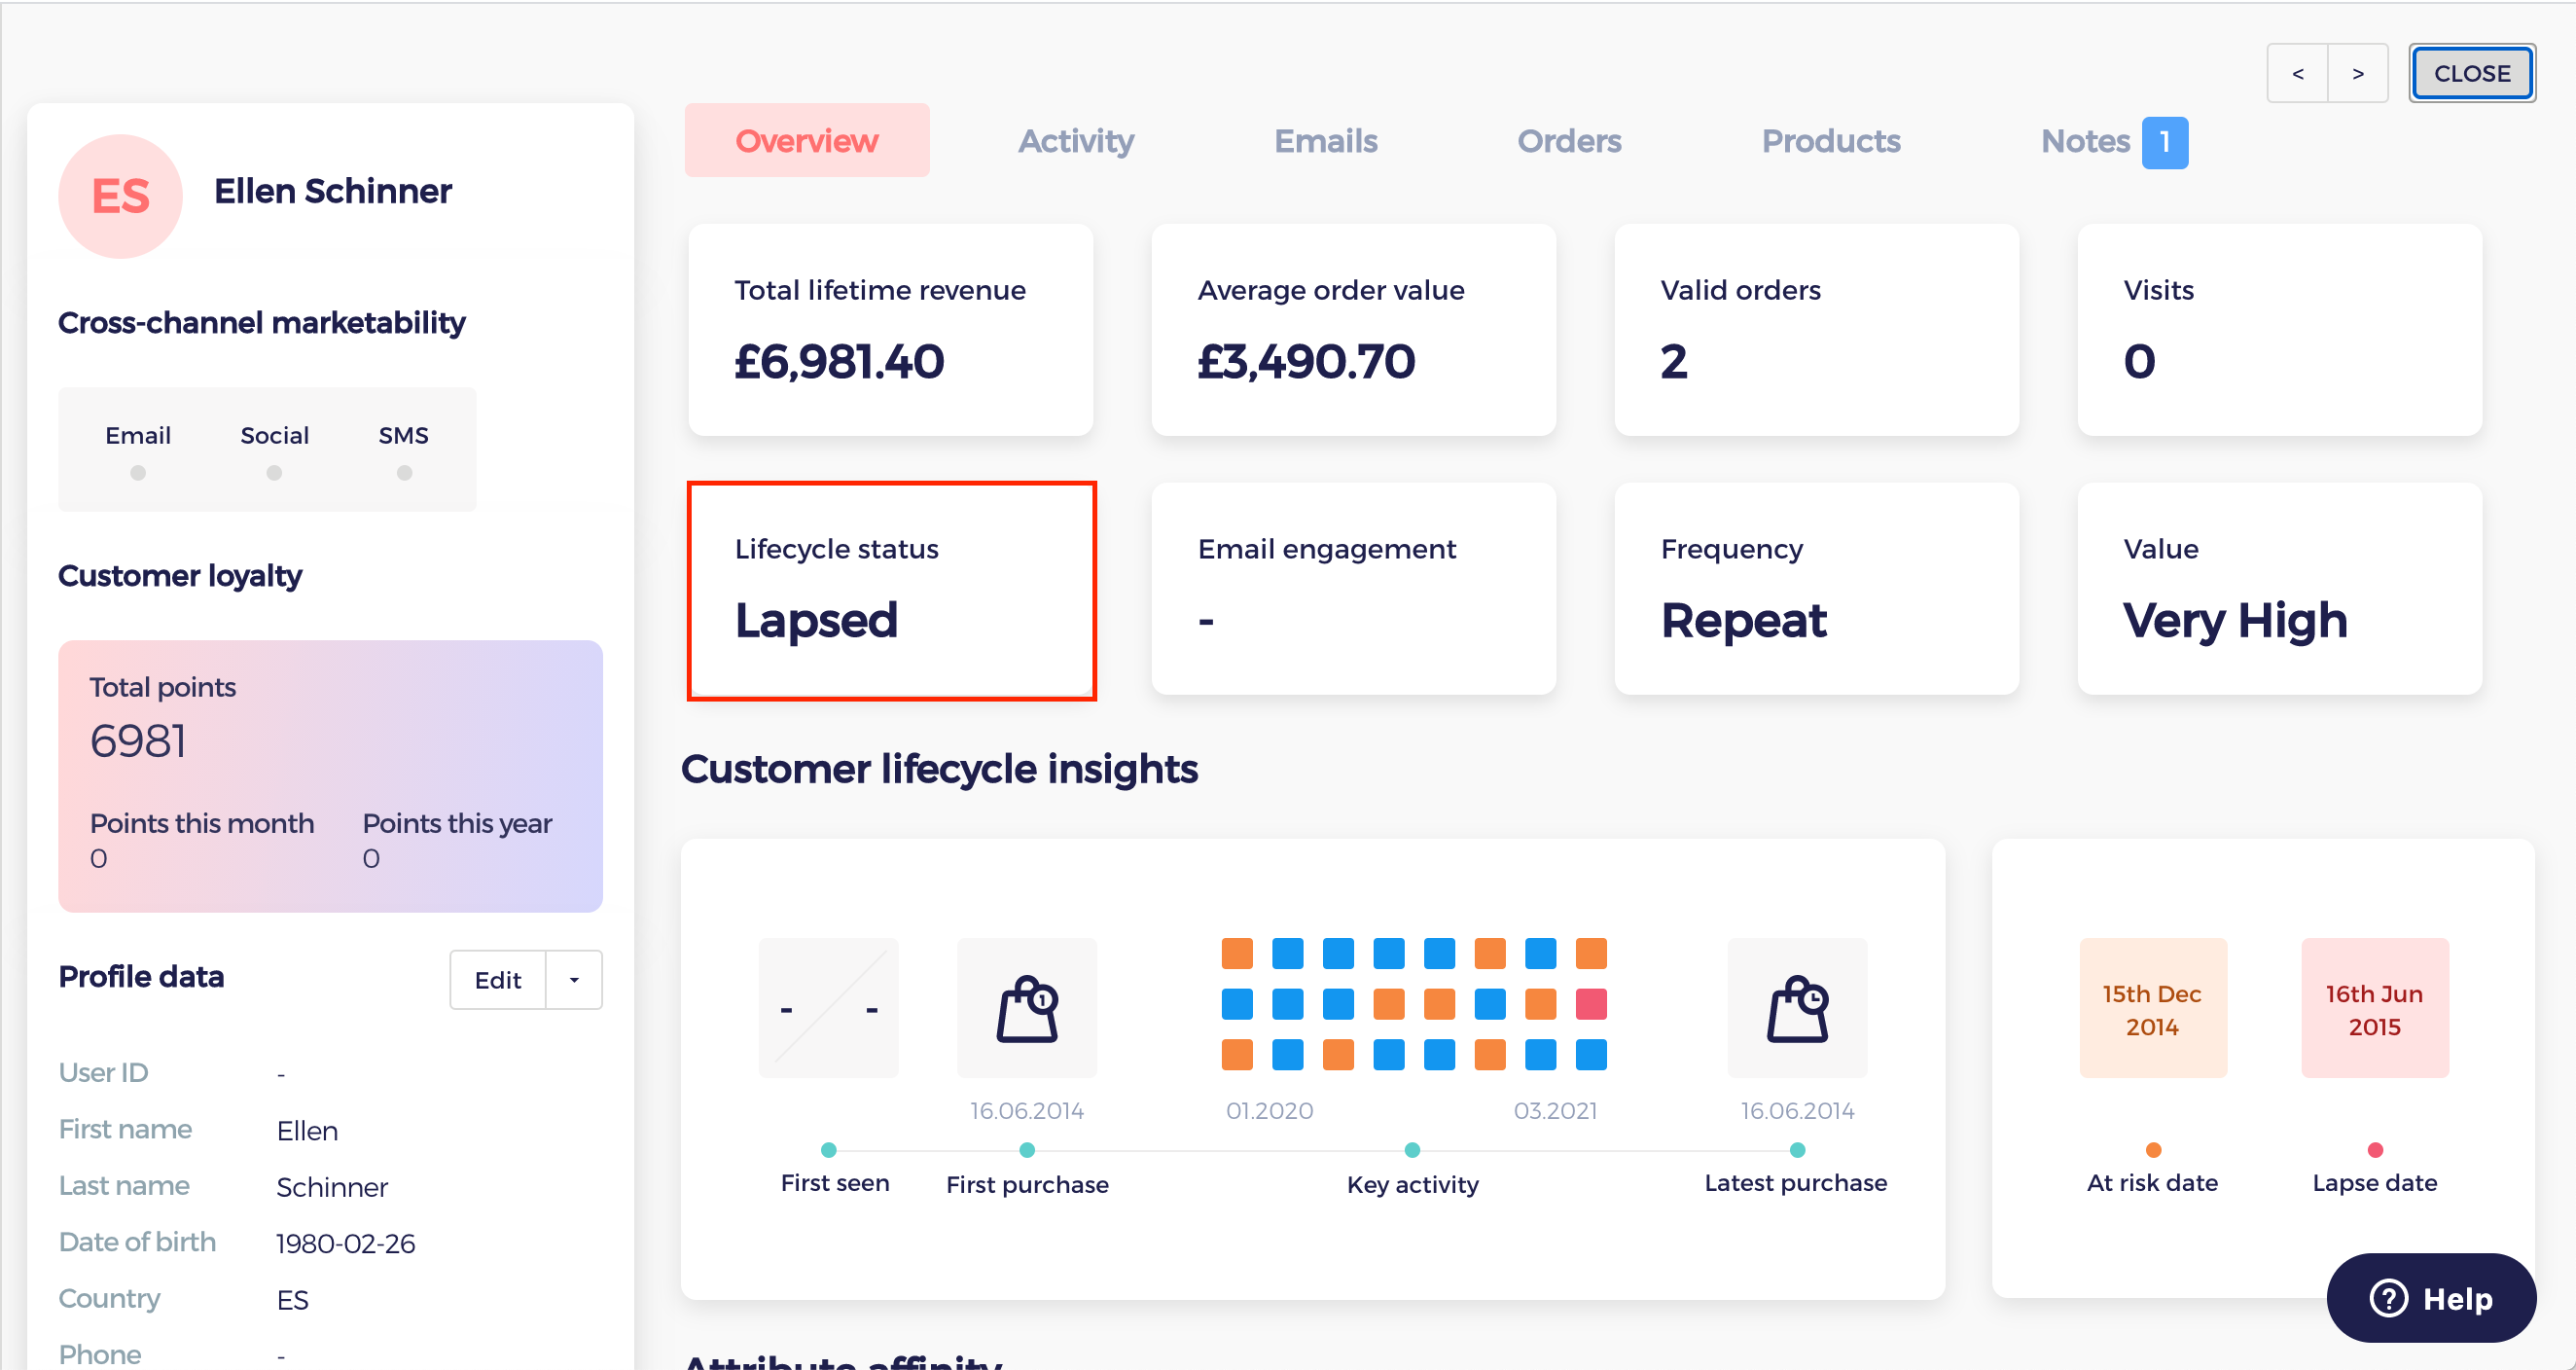Toggle the Social marketability dot
Screen dimensions: 2576x1370
point(274,472)
